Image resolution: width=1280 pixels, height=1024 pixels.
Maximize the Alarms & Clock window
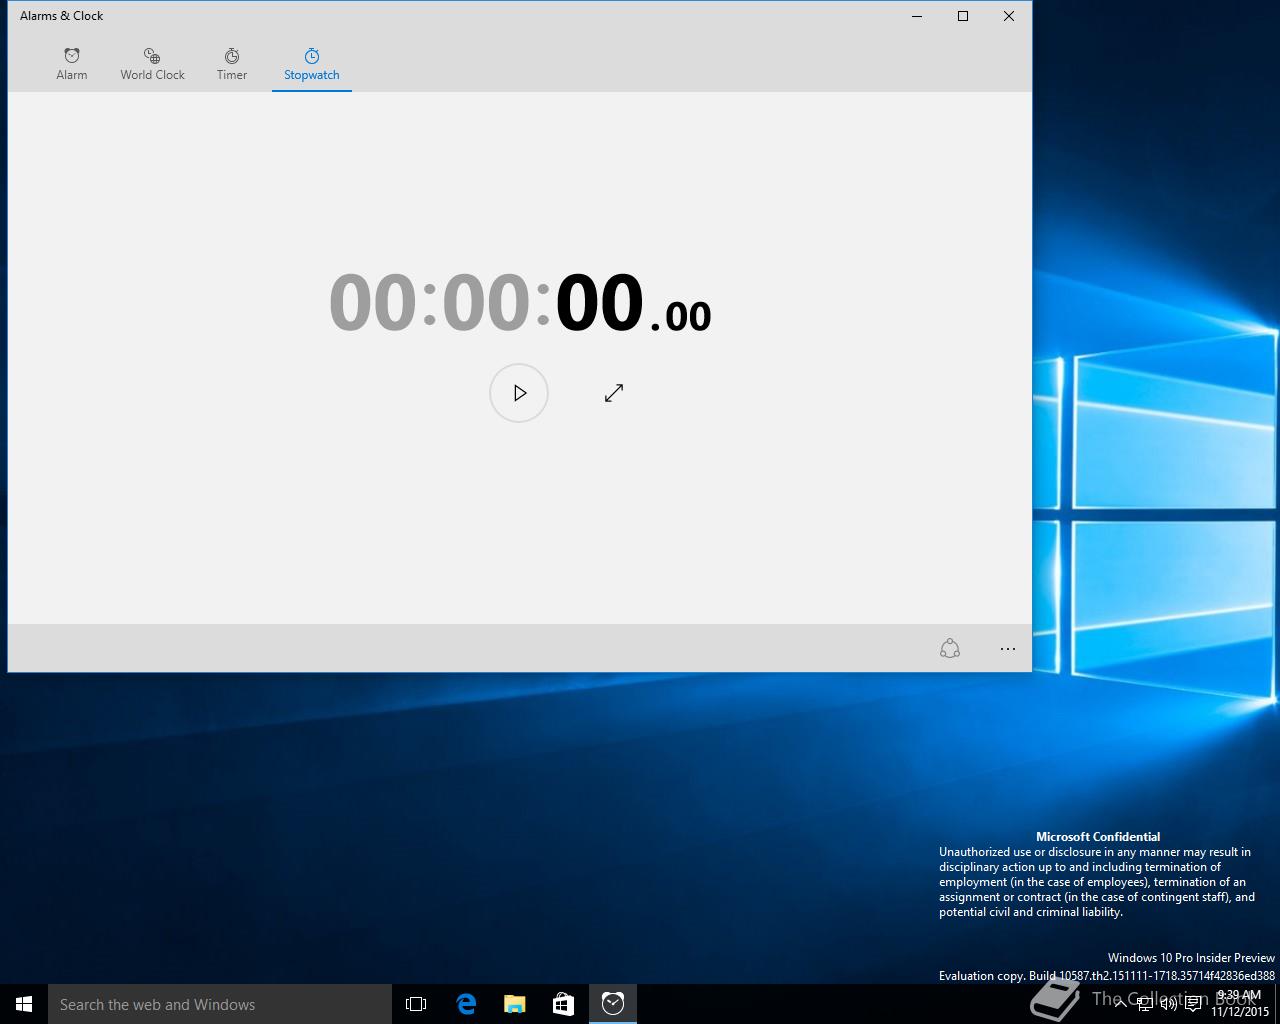pyautogui.click(x=963, y=16)
